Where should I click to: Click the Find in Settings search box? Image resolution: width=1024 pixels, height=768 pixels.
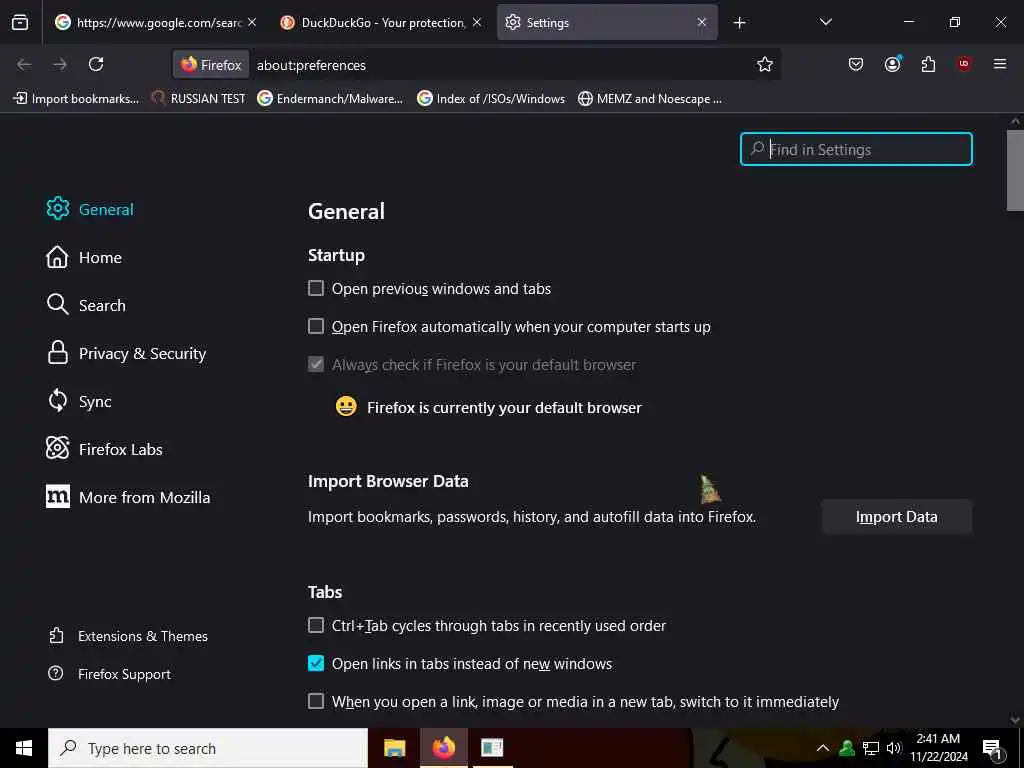(x=856, y=149)
